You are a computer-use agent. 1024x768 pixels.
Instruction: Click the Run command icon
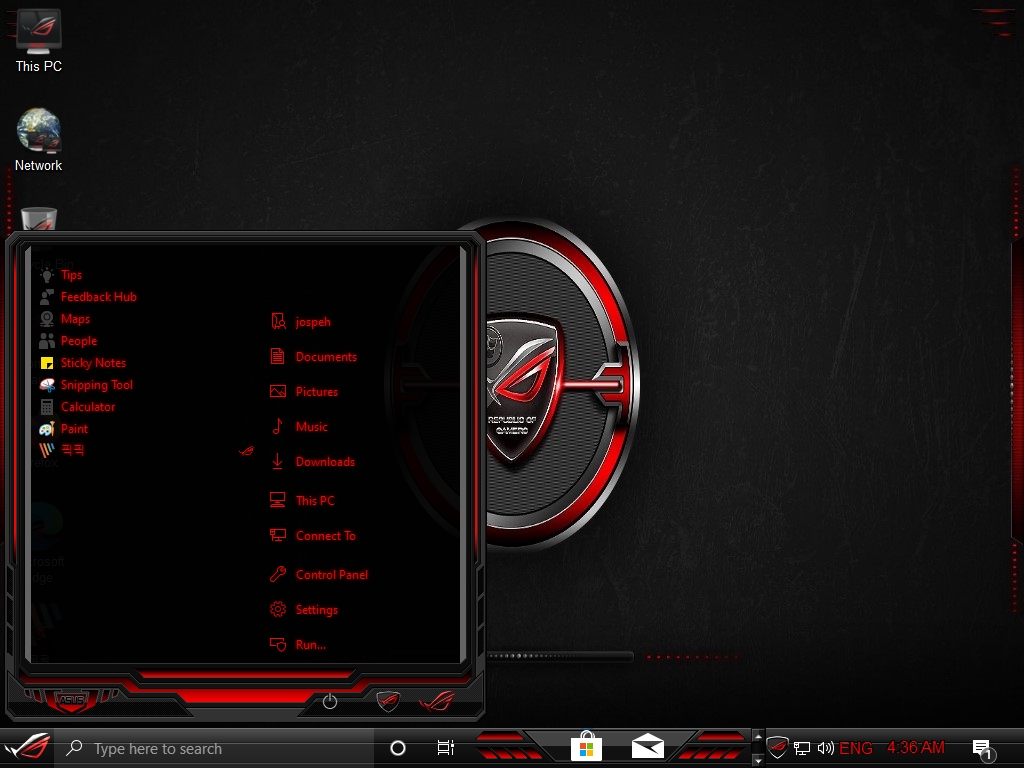pos(278,645)
